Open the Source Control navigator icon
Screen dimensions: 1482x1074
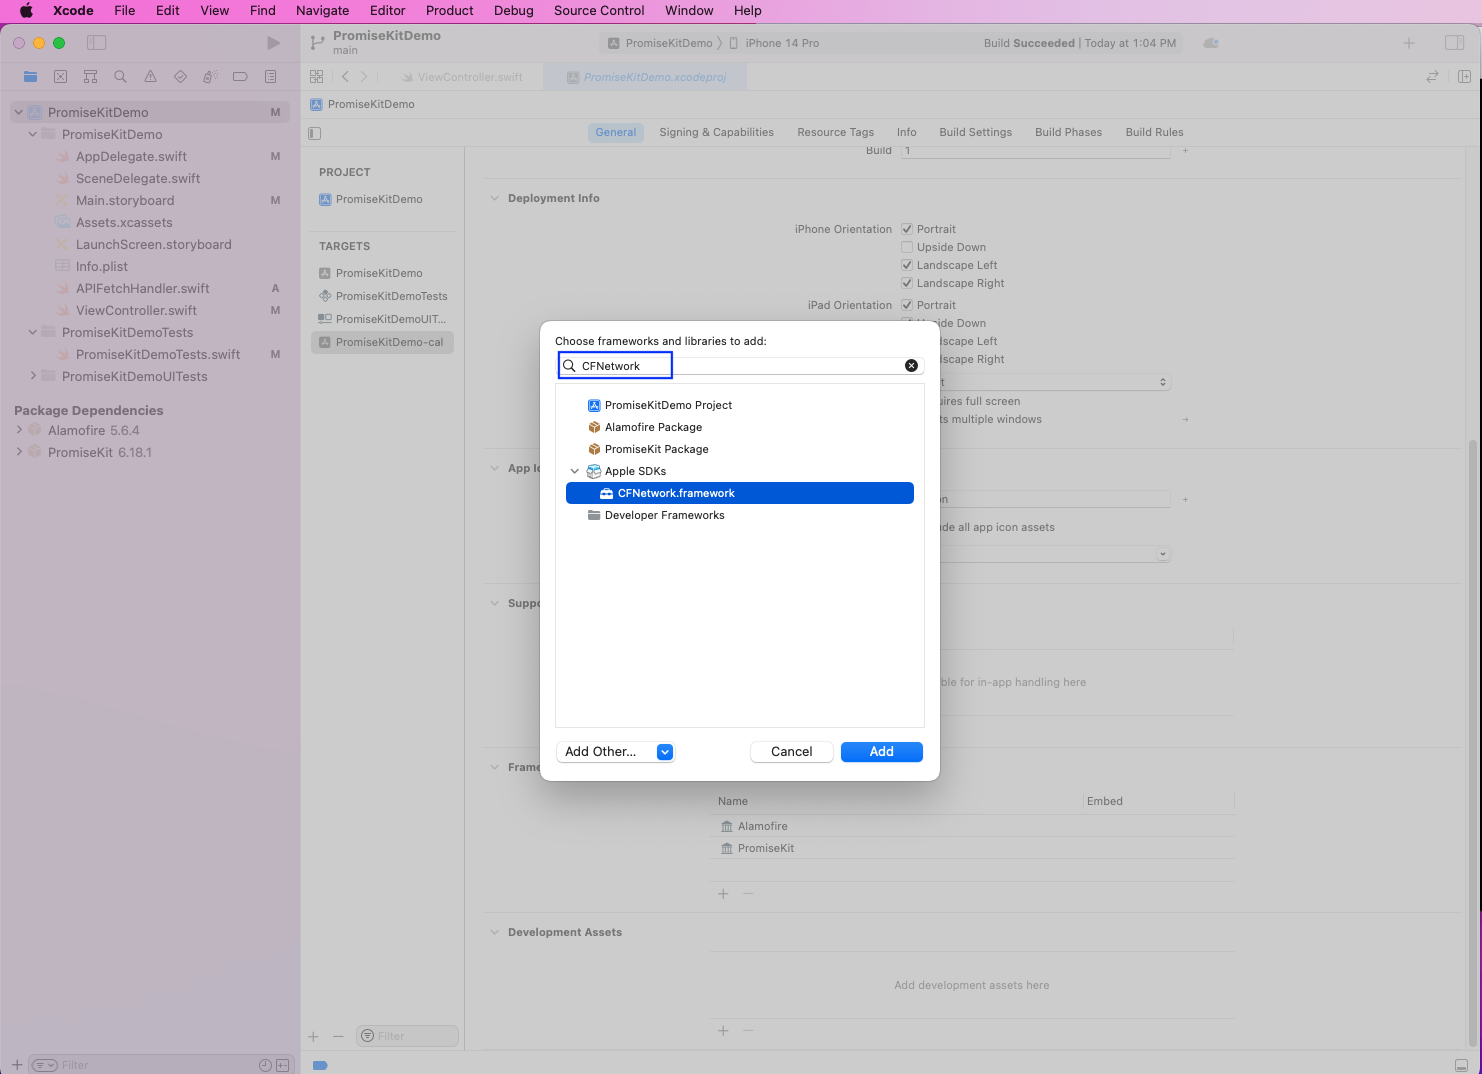coord(60,77)
